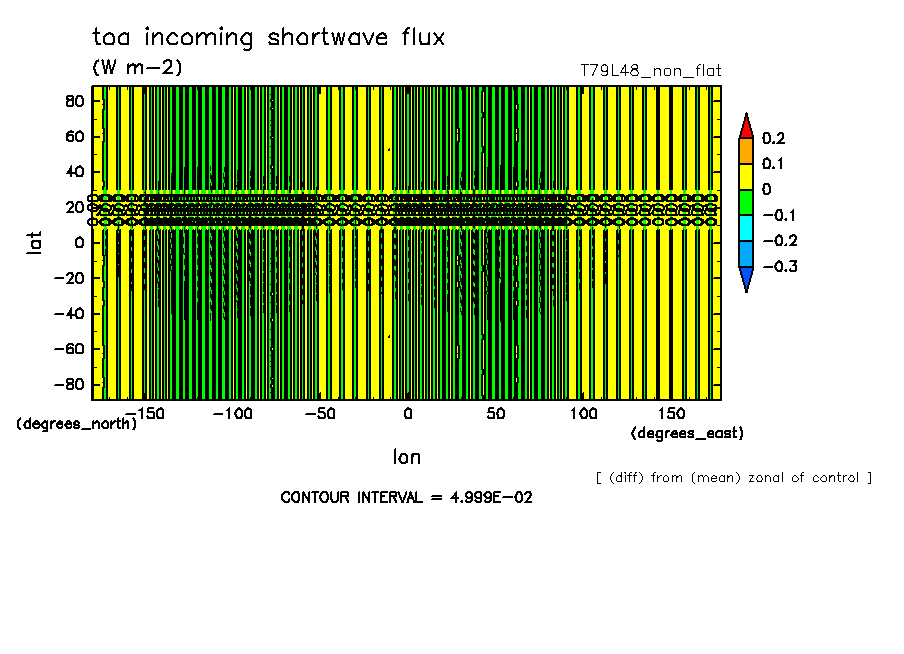Screen dimensions: 904x654
Task: Click the 150 longitude tick label
Action: point(671,413)
